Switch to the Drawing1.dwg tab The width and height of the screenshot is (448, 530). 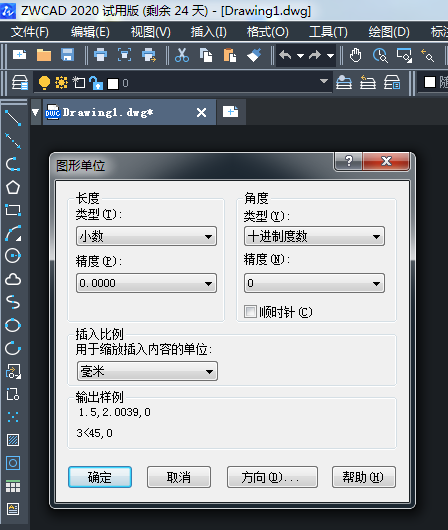pos(108,112)
